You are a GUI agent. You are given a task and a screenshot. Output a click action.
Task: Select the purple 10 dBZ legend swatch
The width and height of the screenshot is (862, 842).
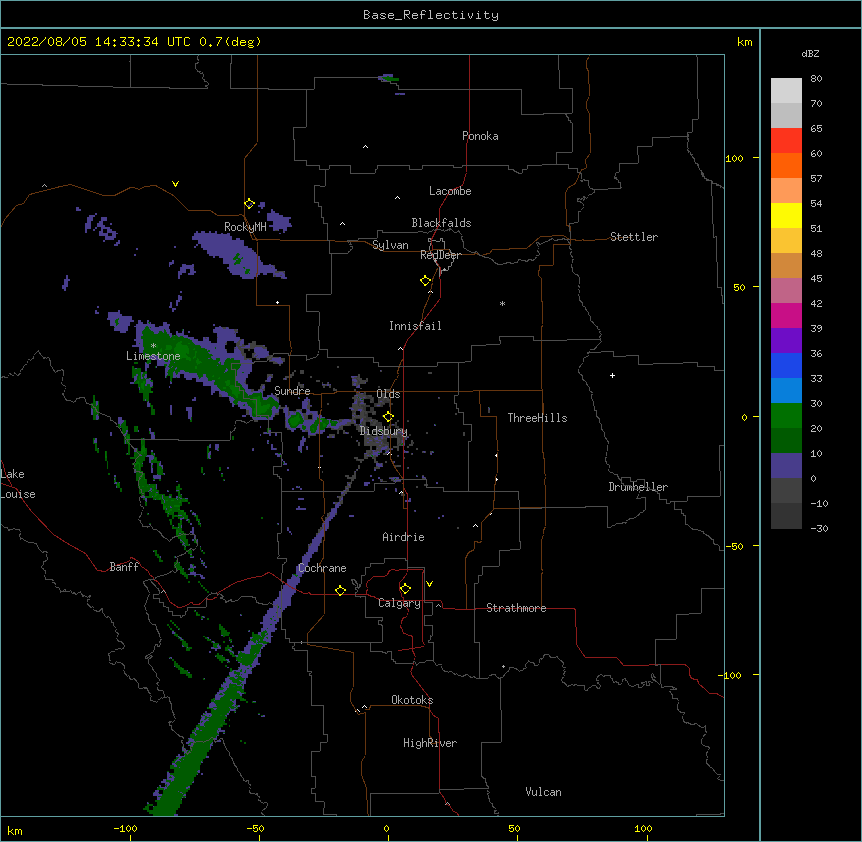(x=786, y=466)
